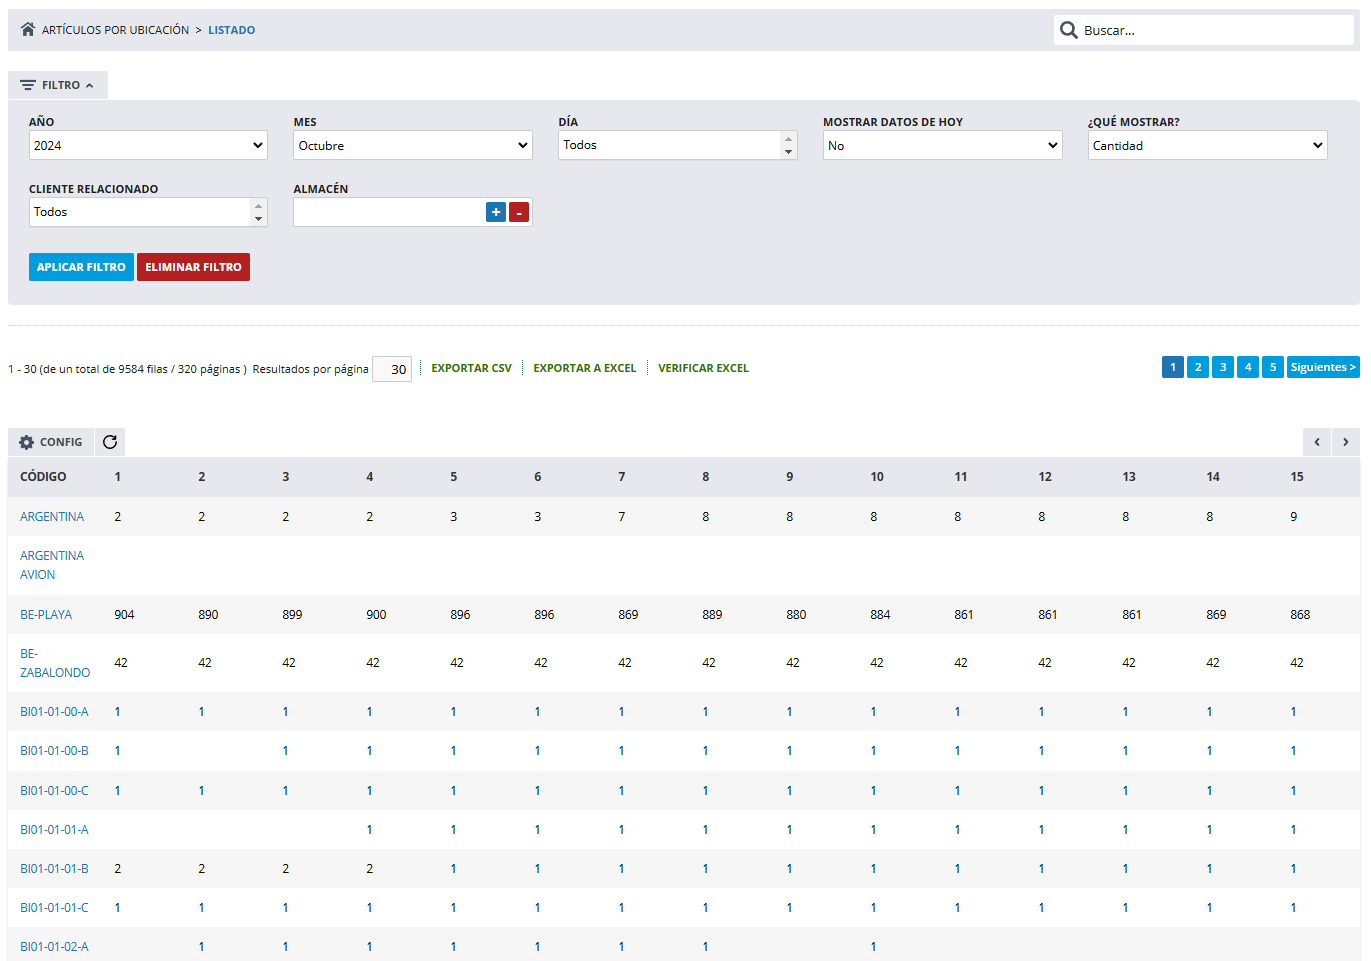The image size is (1371, 961).
Task: Click the results per page field
Action: pos(392,369)
